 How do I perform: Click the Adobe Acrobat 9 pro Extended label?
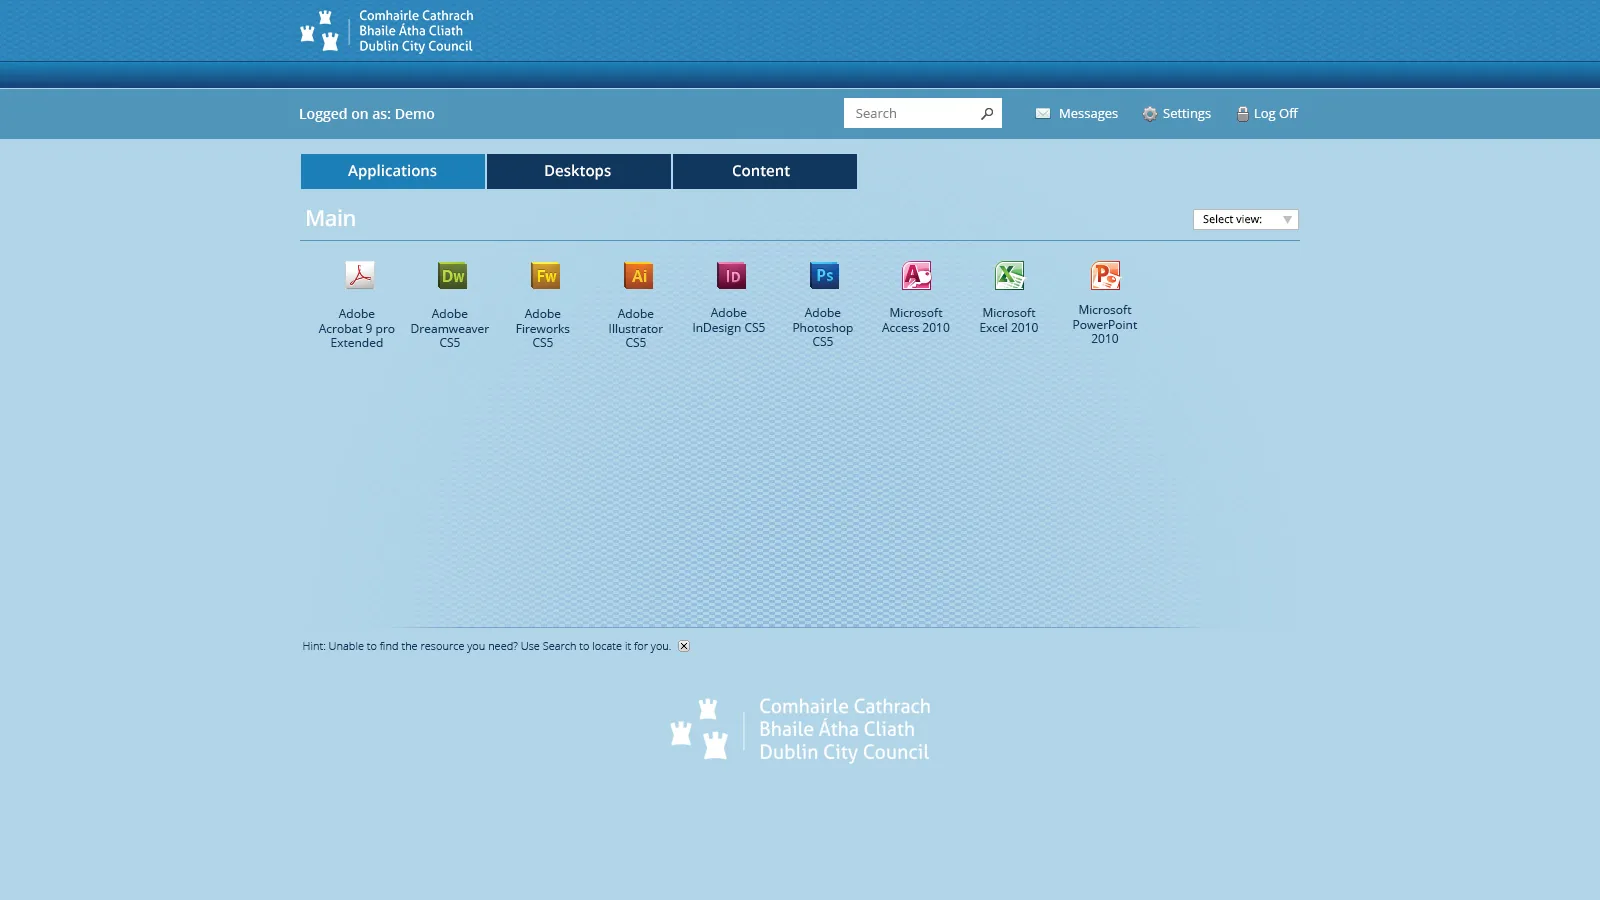point(357,328)
